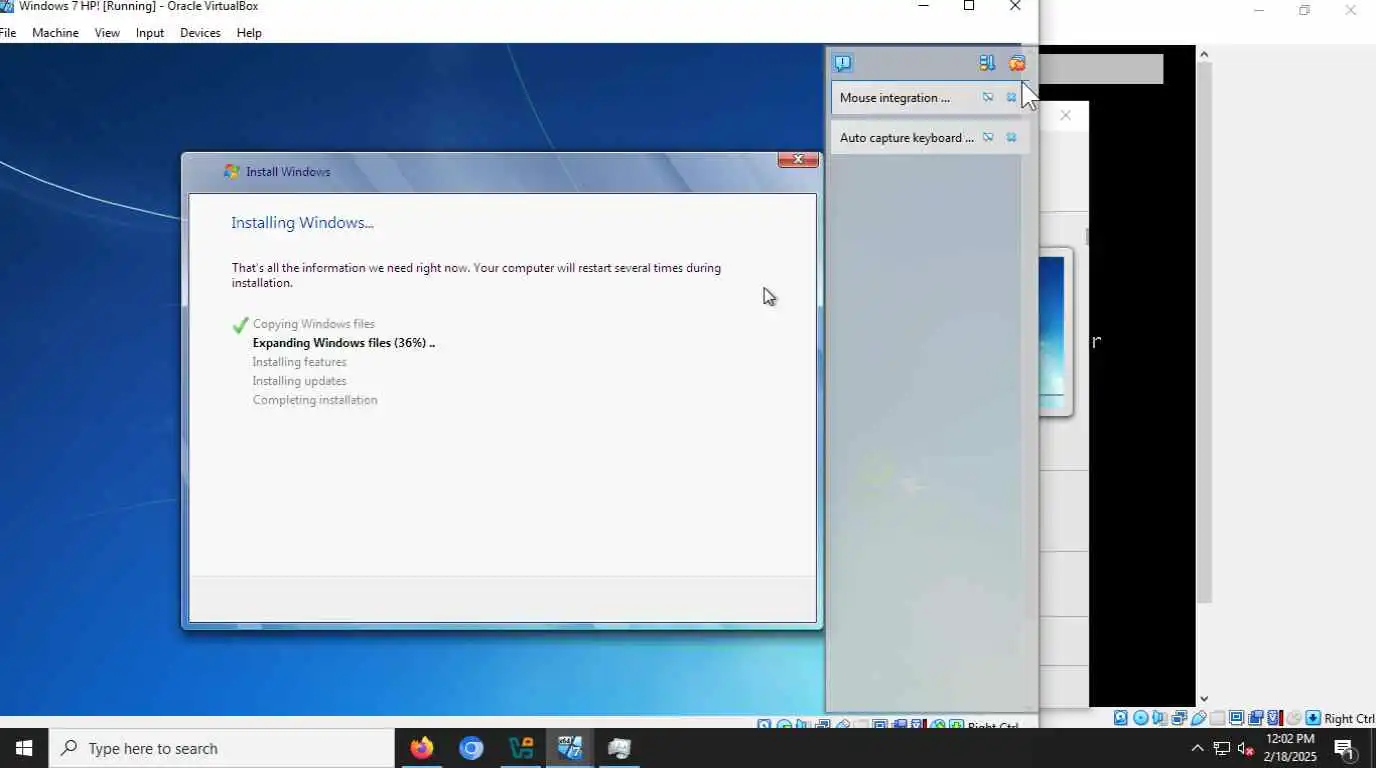
Task: Click the audio indicator in the background VM status bar
Action: (x=1159, y=718)
